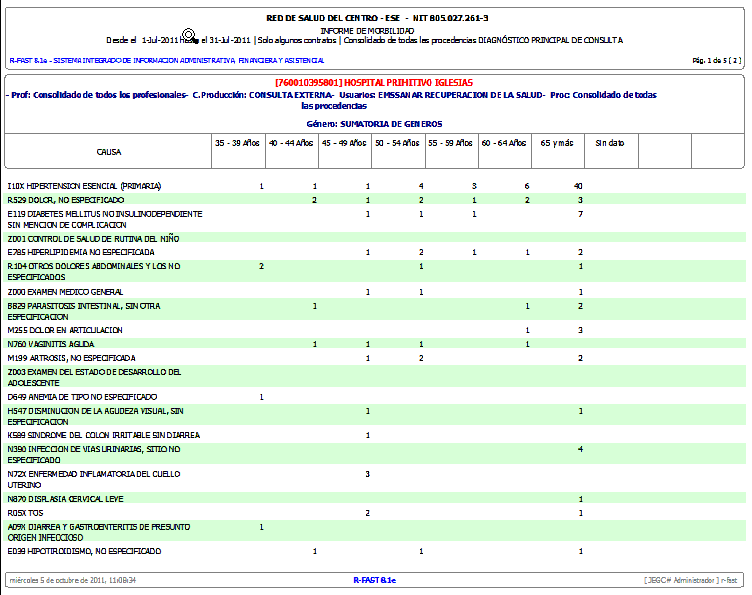This screenshot has height=595, width=752.
Task: Select row D649 ANEMIA DE TIPO NO ESPECIFICADO
Action: (375, 397)
